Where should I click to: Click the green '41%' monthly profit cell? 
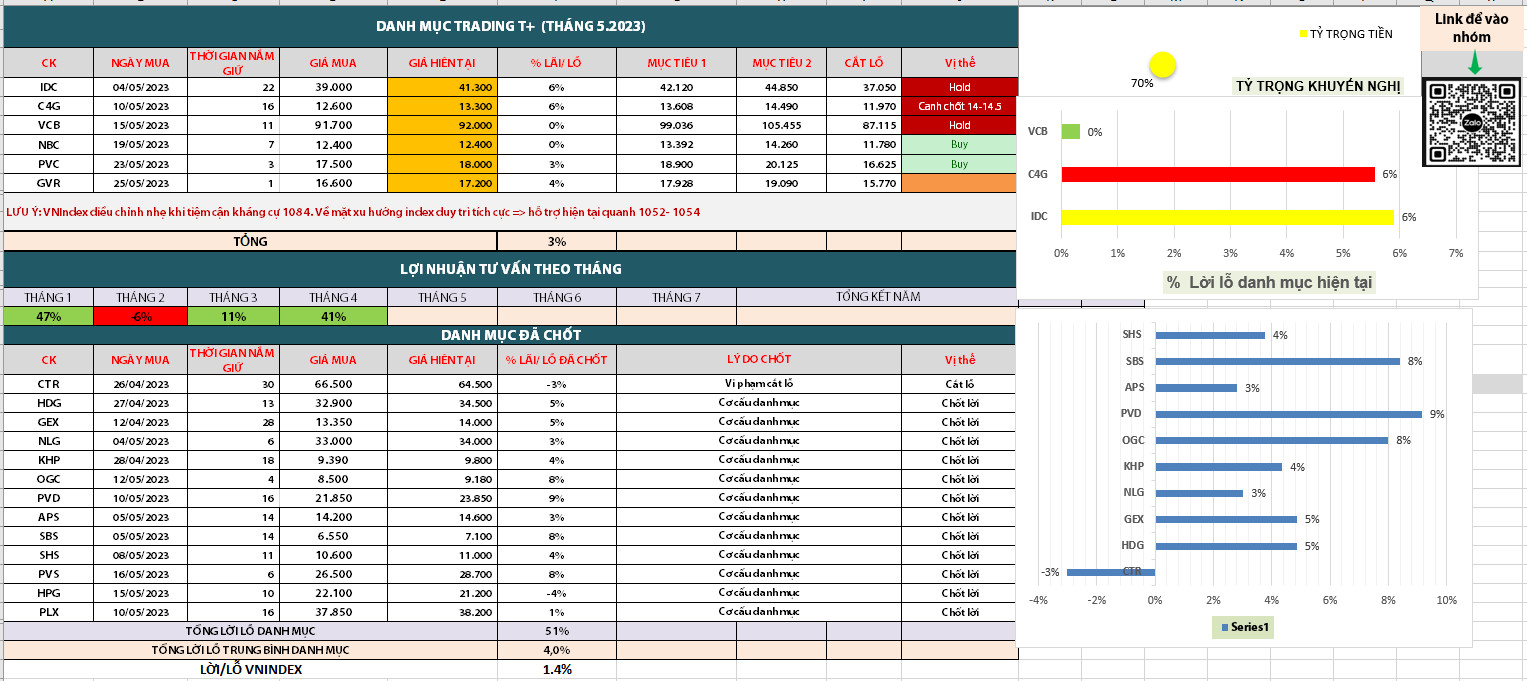coord(333,316)
